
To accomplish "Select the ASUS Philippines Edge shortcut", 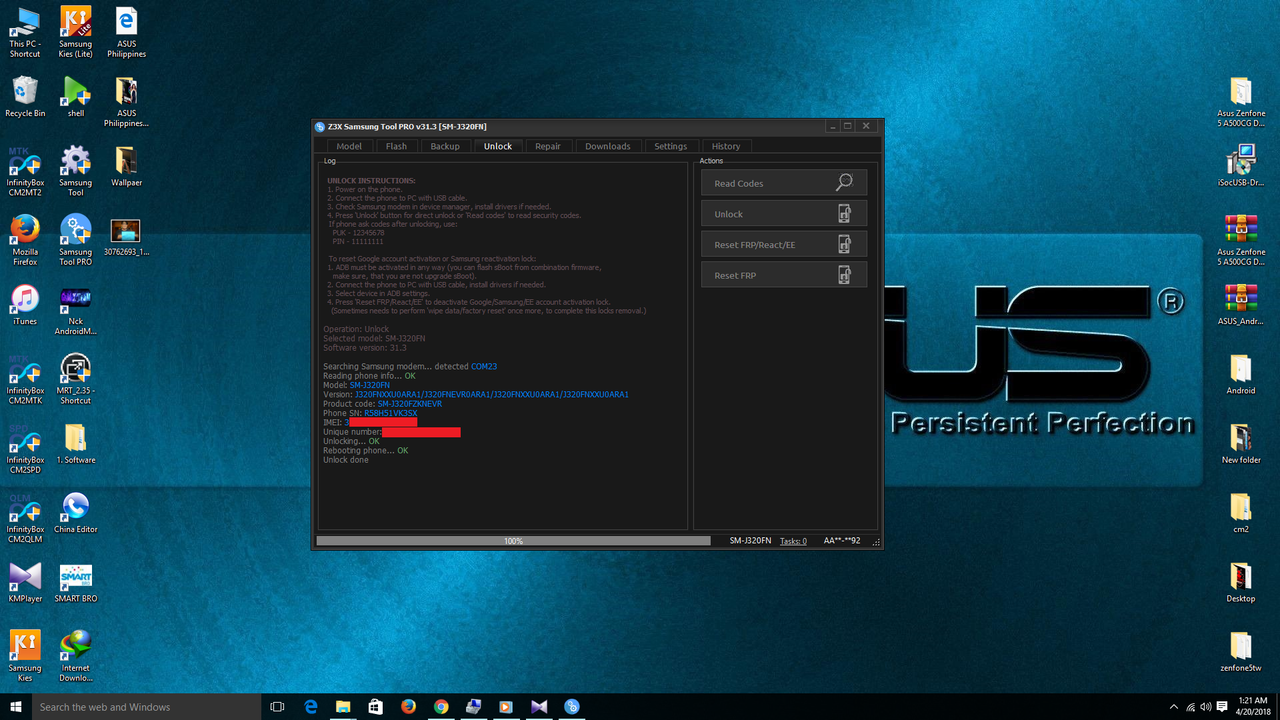I will [126, 32].
